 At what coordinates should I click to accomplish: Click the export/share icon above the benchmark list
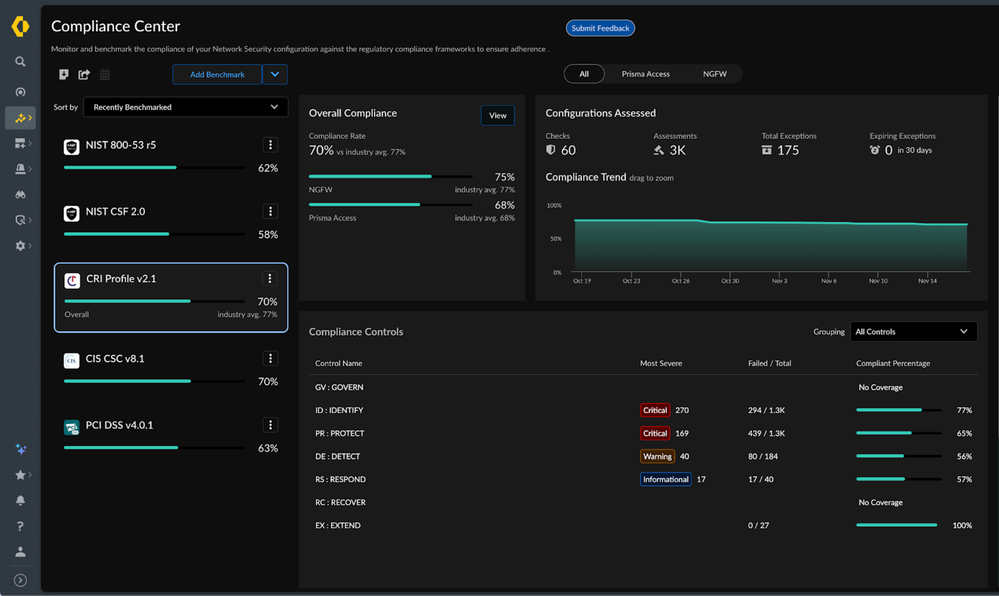pyautogui.click(x=84, y=74)
